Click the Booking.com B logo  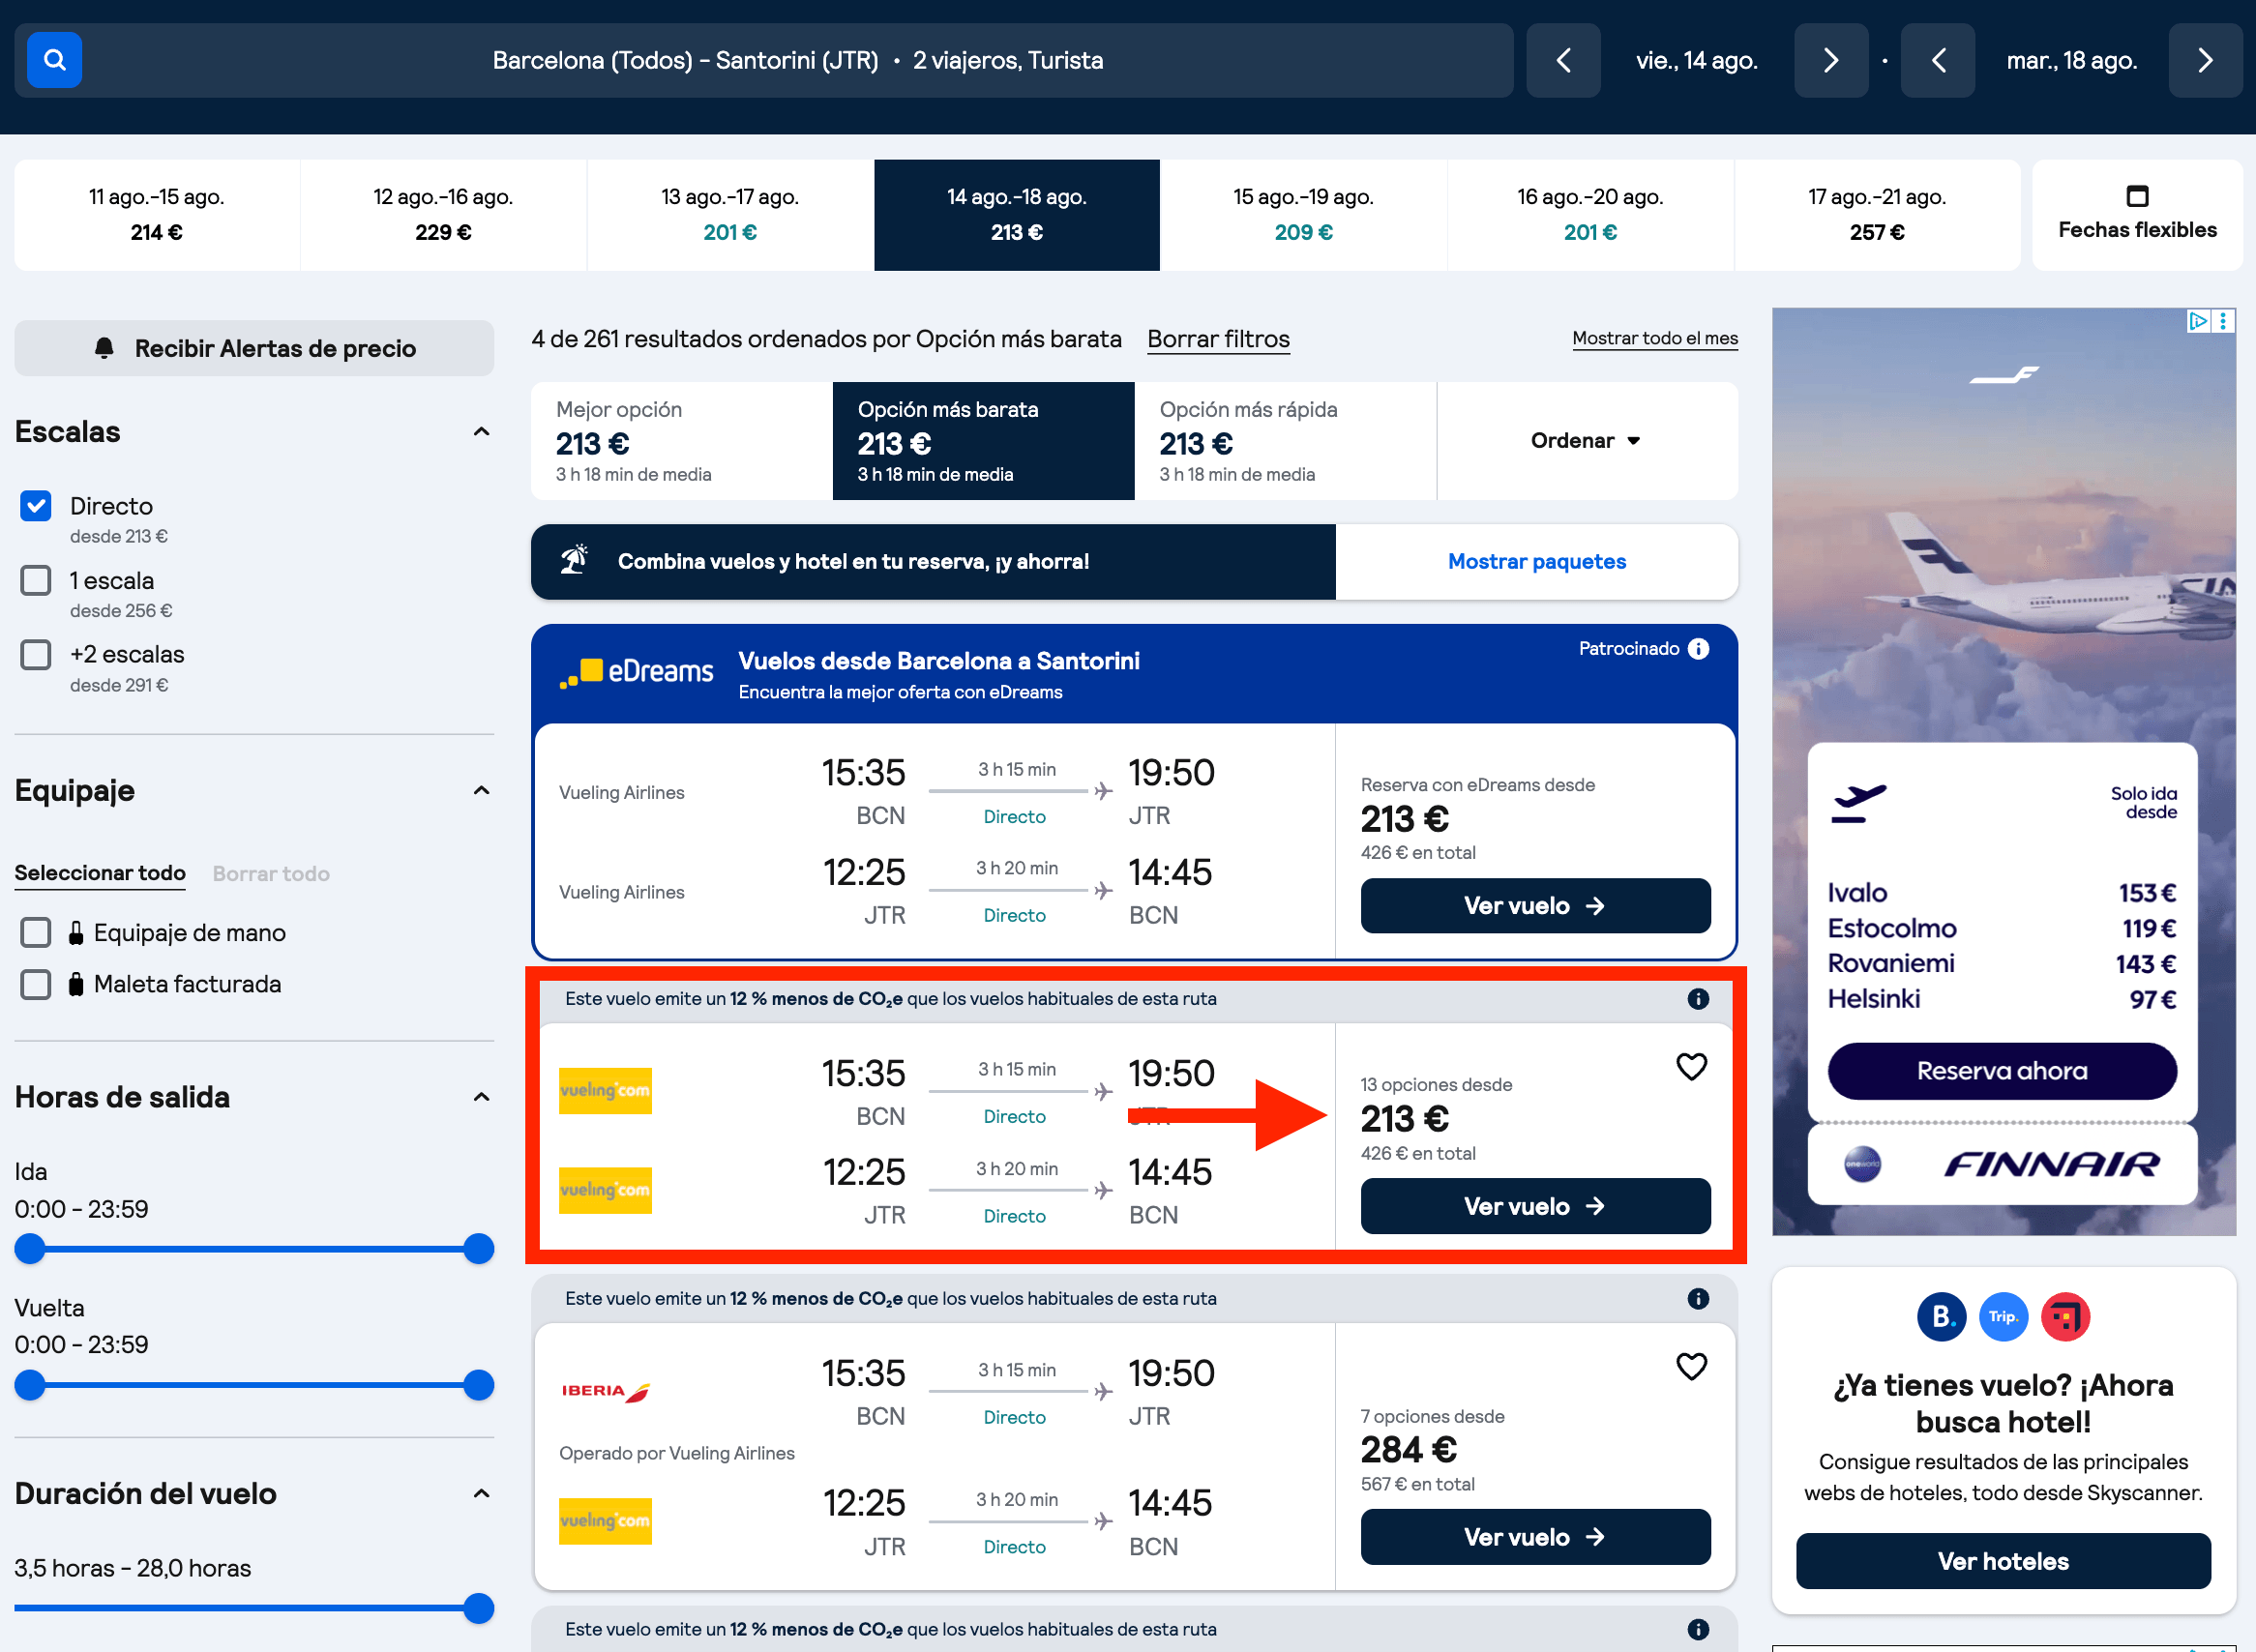pyautogui.click(x=1941, y=1317)
